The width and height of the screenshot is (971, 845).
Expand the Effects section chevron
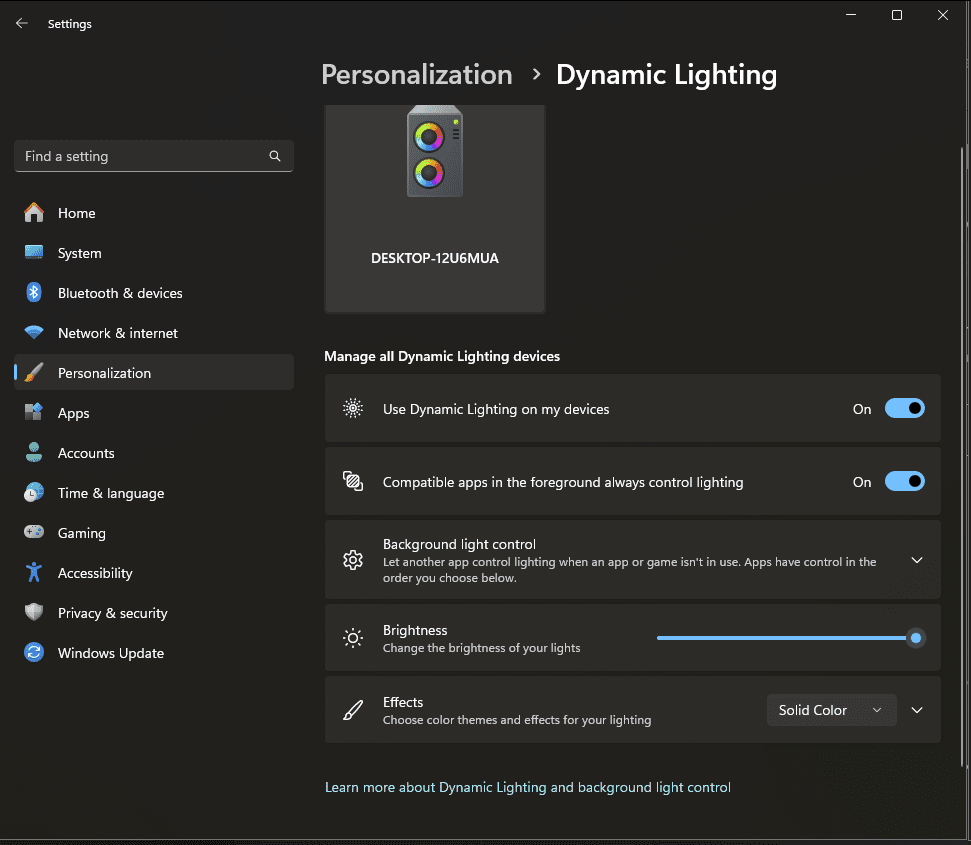pos(916,710)
